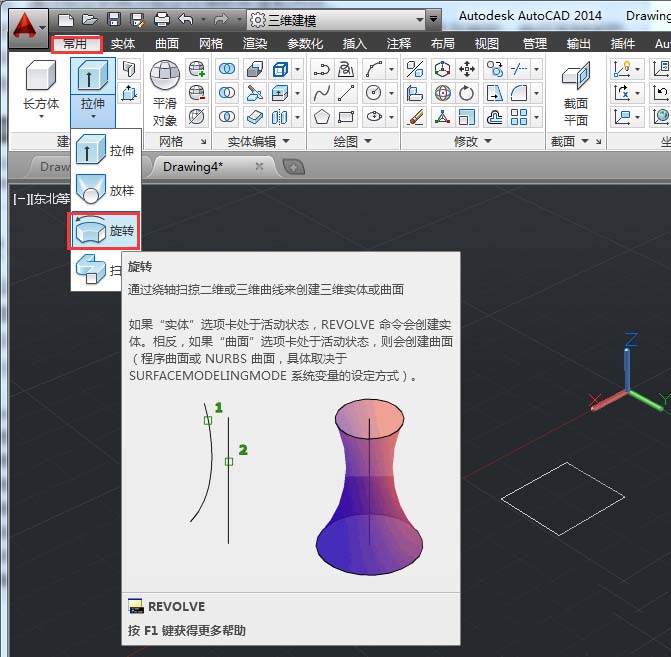Go to the 视图 ribbon tab

tap(487, 44)
